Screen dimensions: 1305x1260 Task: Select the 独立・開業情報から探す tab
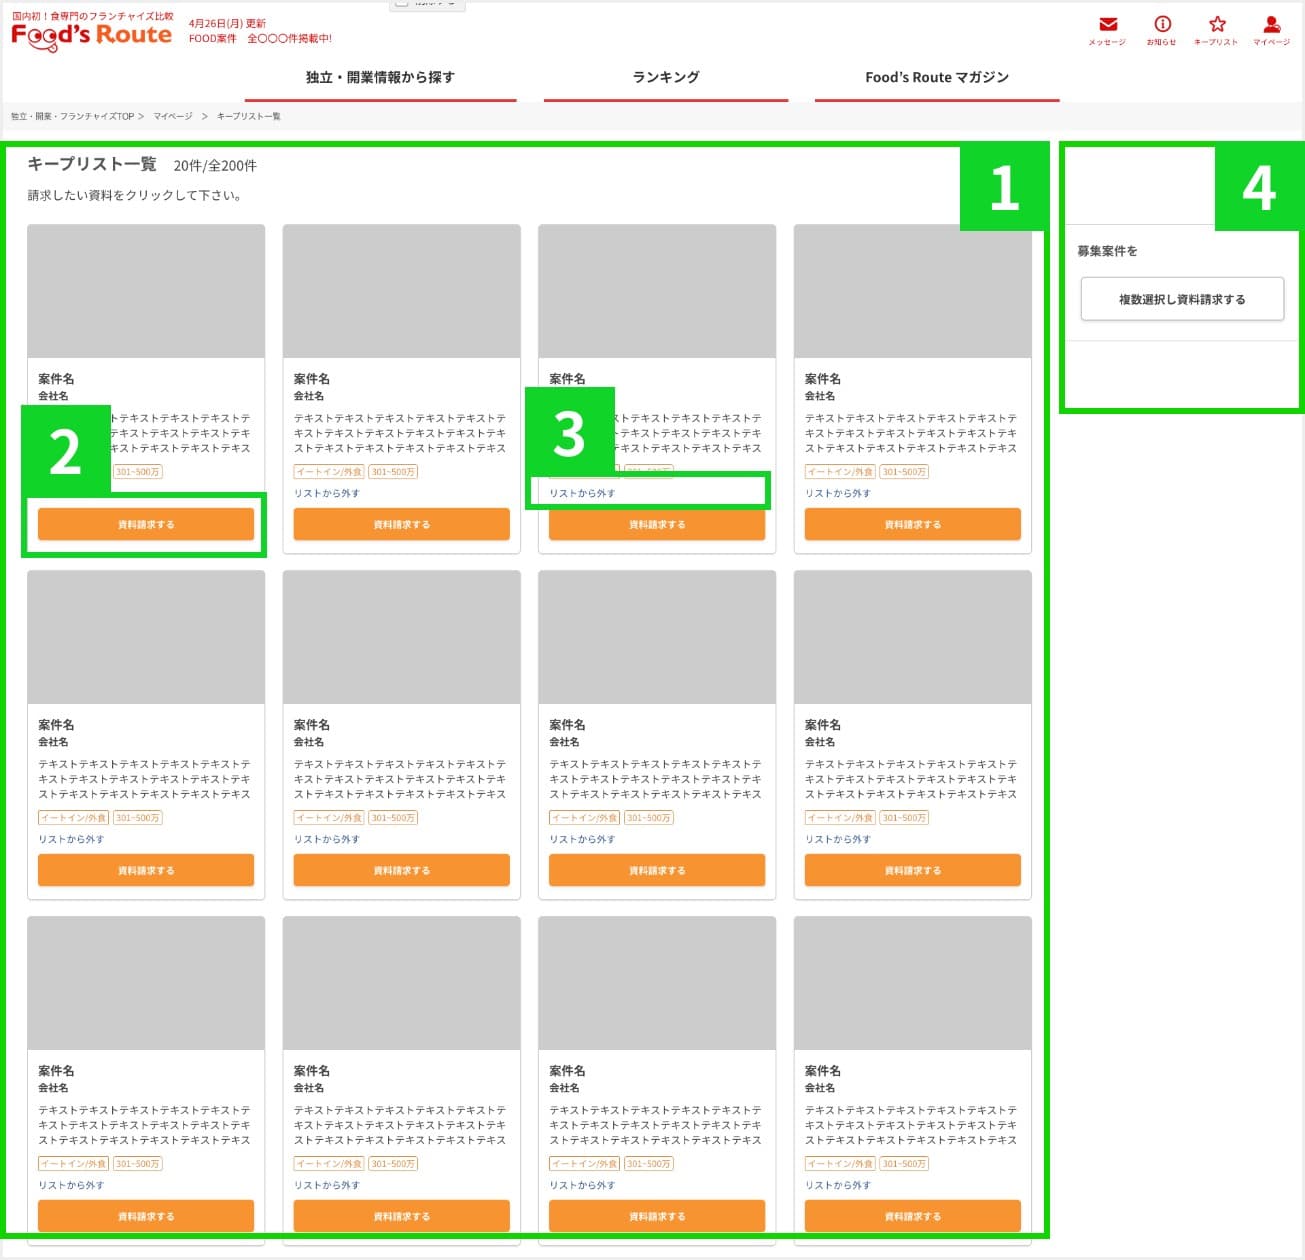coord(380,77)
